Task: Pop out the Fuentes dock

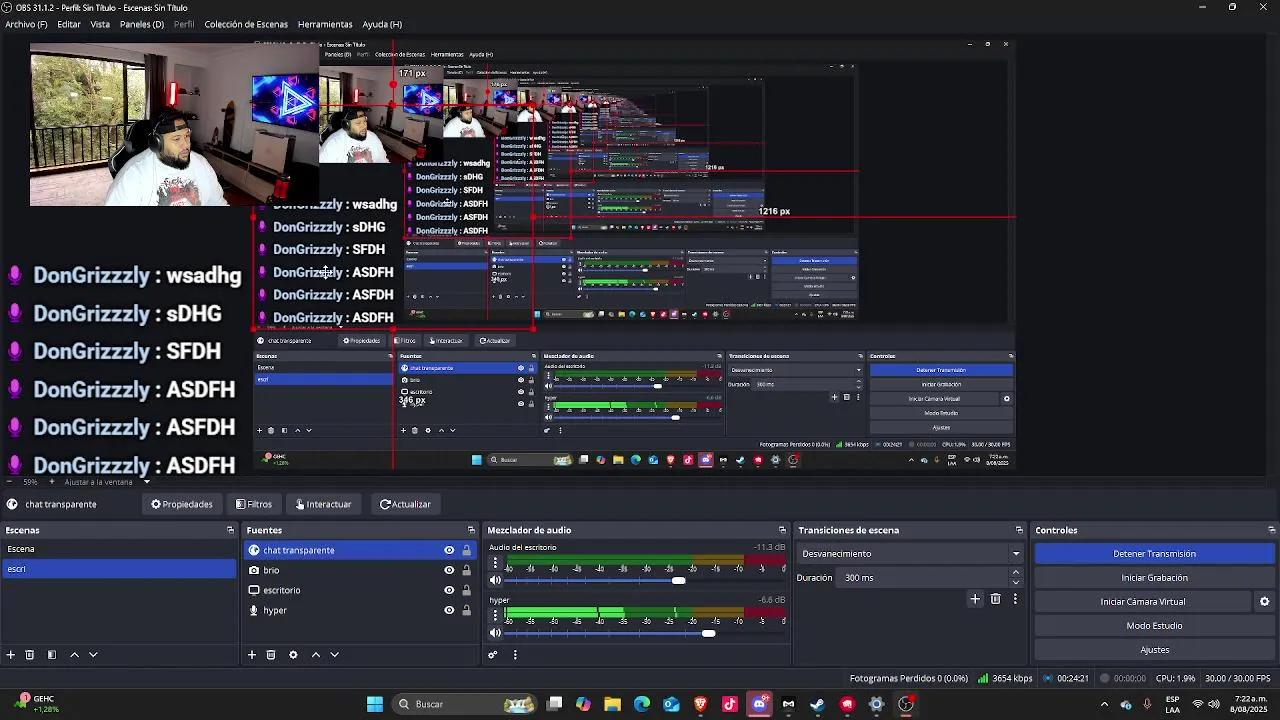Action: click(471, 530)
